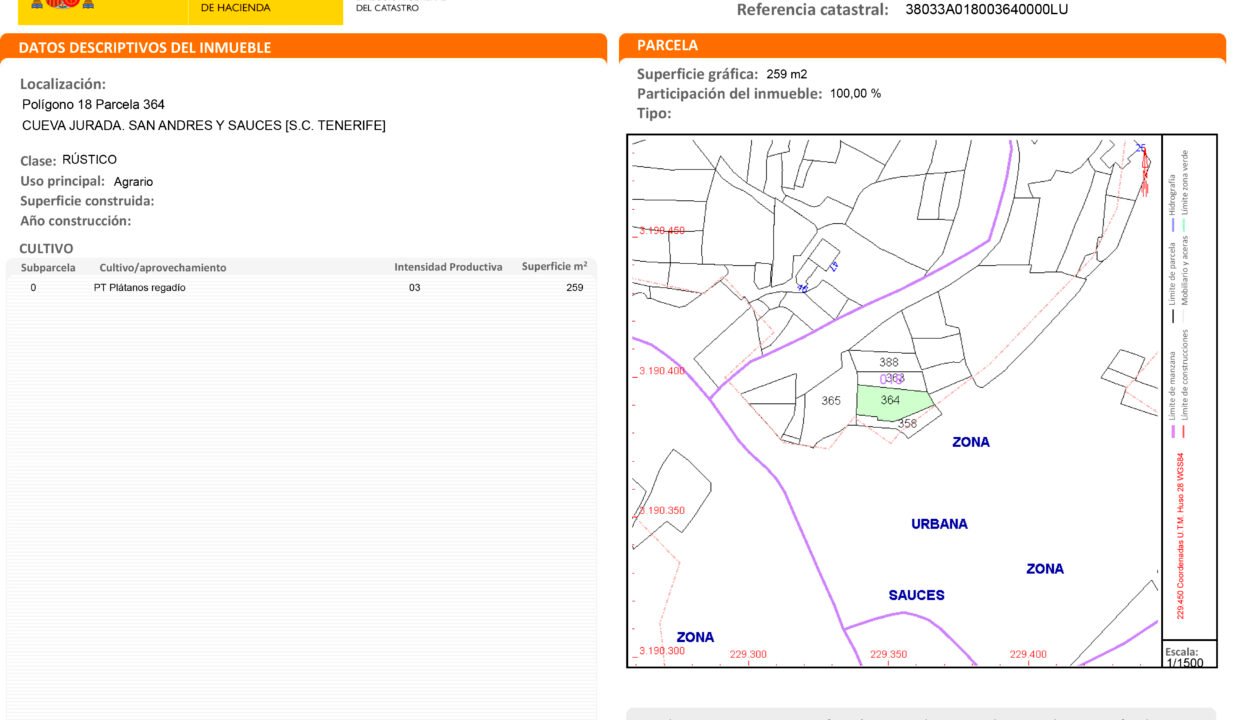Click the 'Superficie m²' column header

554,266
